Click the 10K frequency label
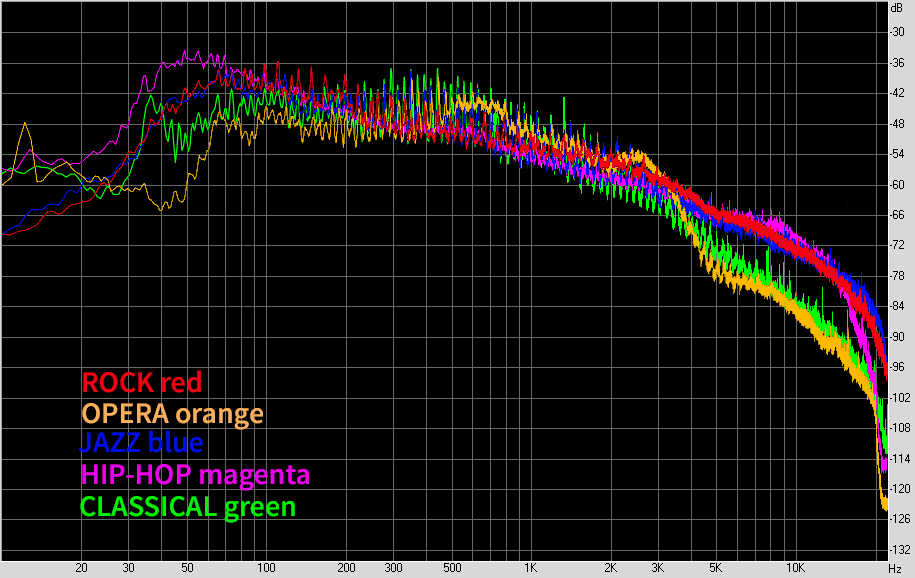Viewport: 915px width, 578px height. [795, 567]
